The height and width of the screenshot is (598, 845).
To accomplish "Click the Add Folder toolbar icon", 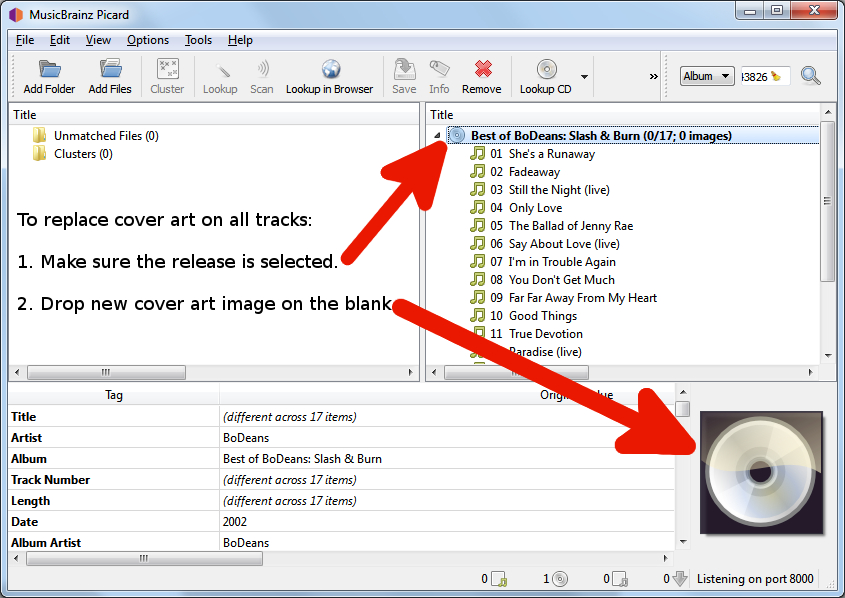I will pos(49,69).
